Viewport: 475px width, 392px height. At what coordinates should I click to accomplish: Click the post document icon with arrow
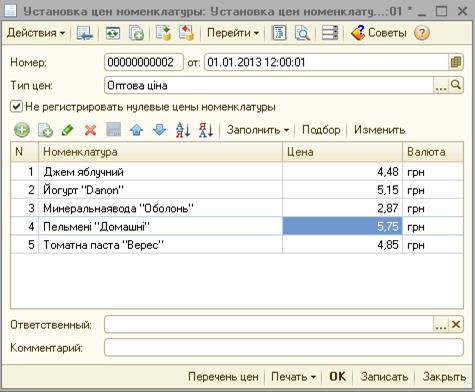(x=186, y=33)
